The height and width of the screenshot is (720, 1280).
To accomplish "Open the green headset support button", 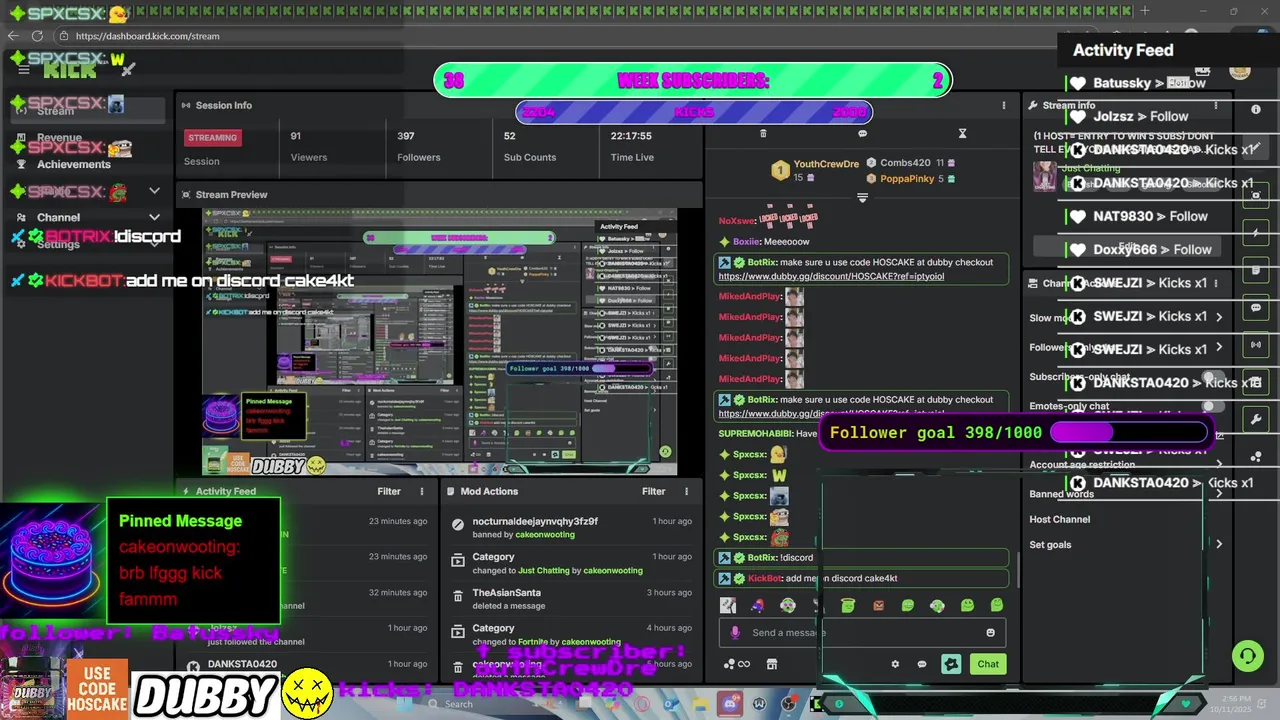I will [x=1247, y=656].
